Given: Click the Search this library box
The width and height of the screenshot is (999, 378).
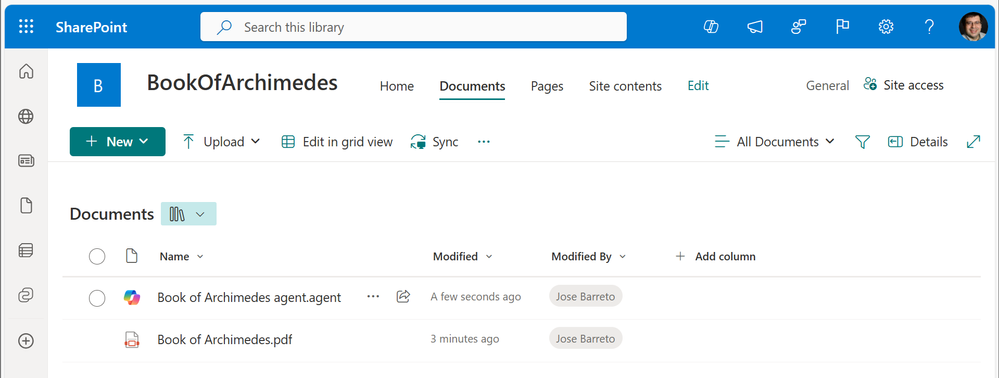Looking at the screenshot, I should 413,27.
